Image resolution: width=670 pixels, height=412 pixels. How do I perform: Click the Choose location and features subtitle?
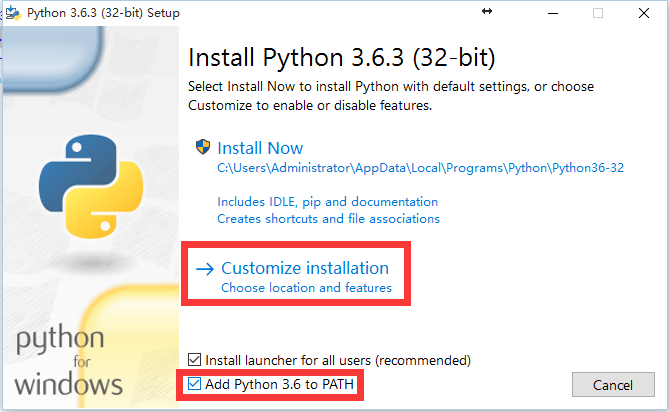306,288
